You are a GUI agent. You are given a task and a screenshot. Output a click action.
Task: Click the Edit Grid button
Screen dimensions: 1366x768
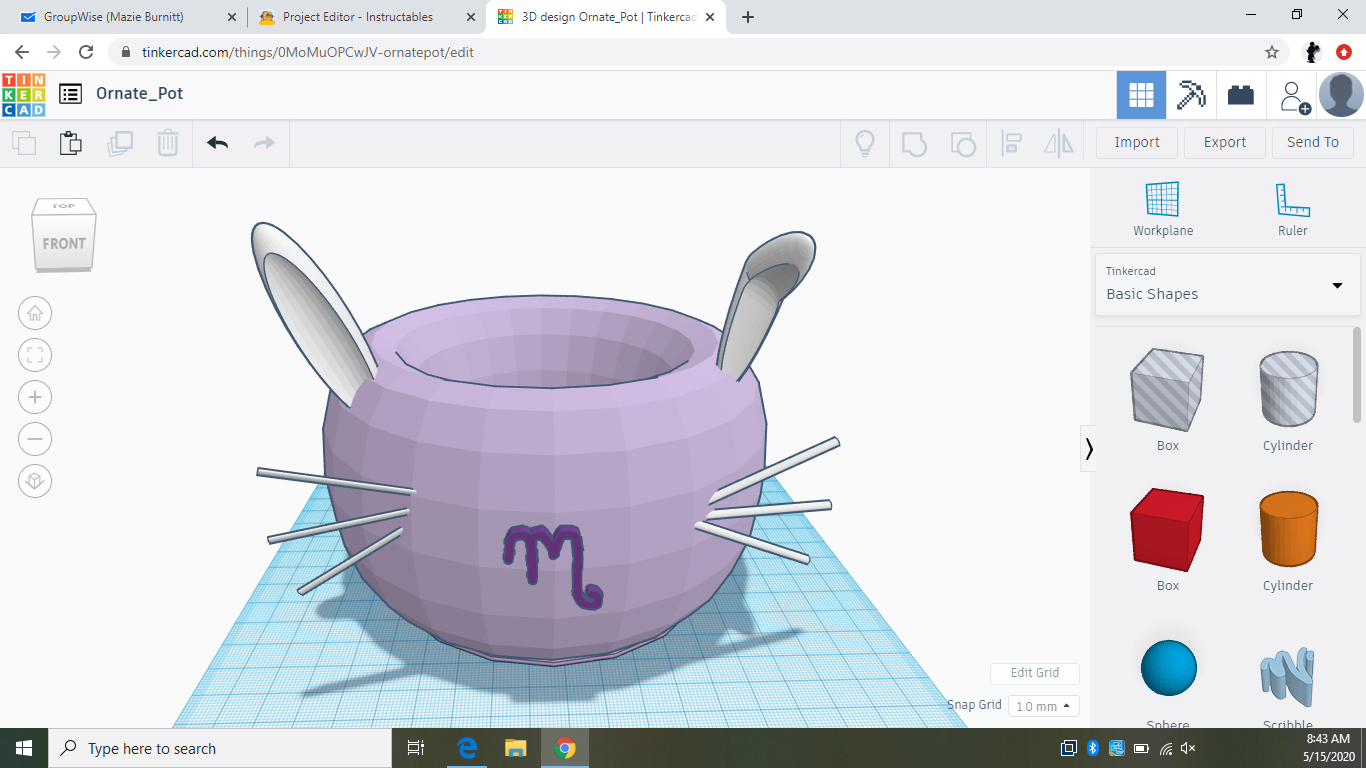coord(1034,673)
